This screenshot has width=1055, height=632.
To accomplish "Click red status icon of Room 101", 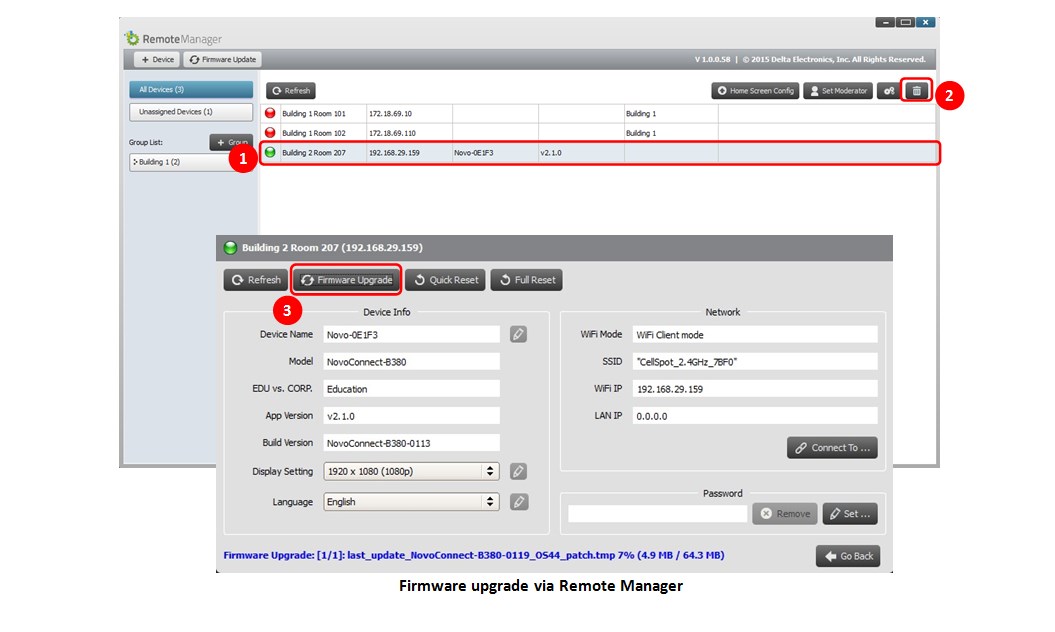I will coord(270,113).
